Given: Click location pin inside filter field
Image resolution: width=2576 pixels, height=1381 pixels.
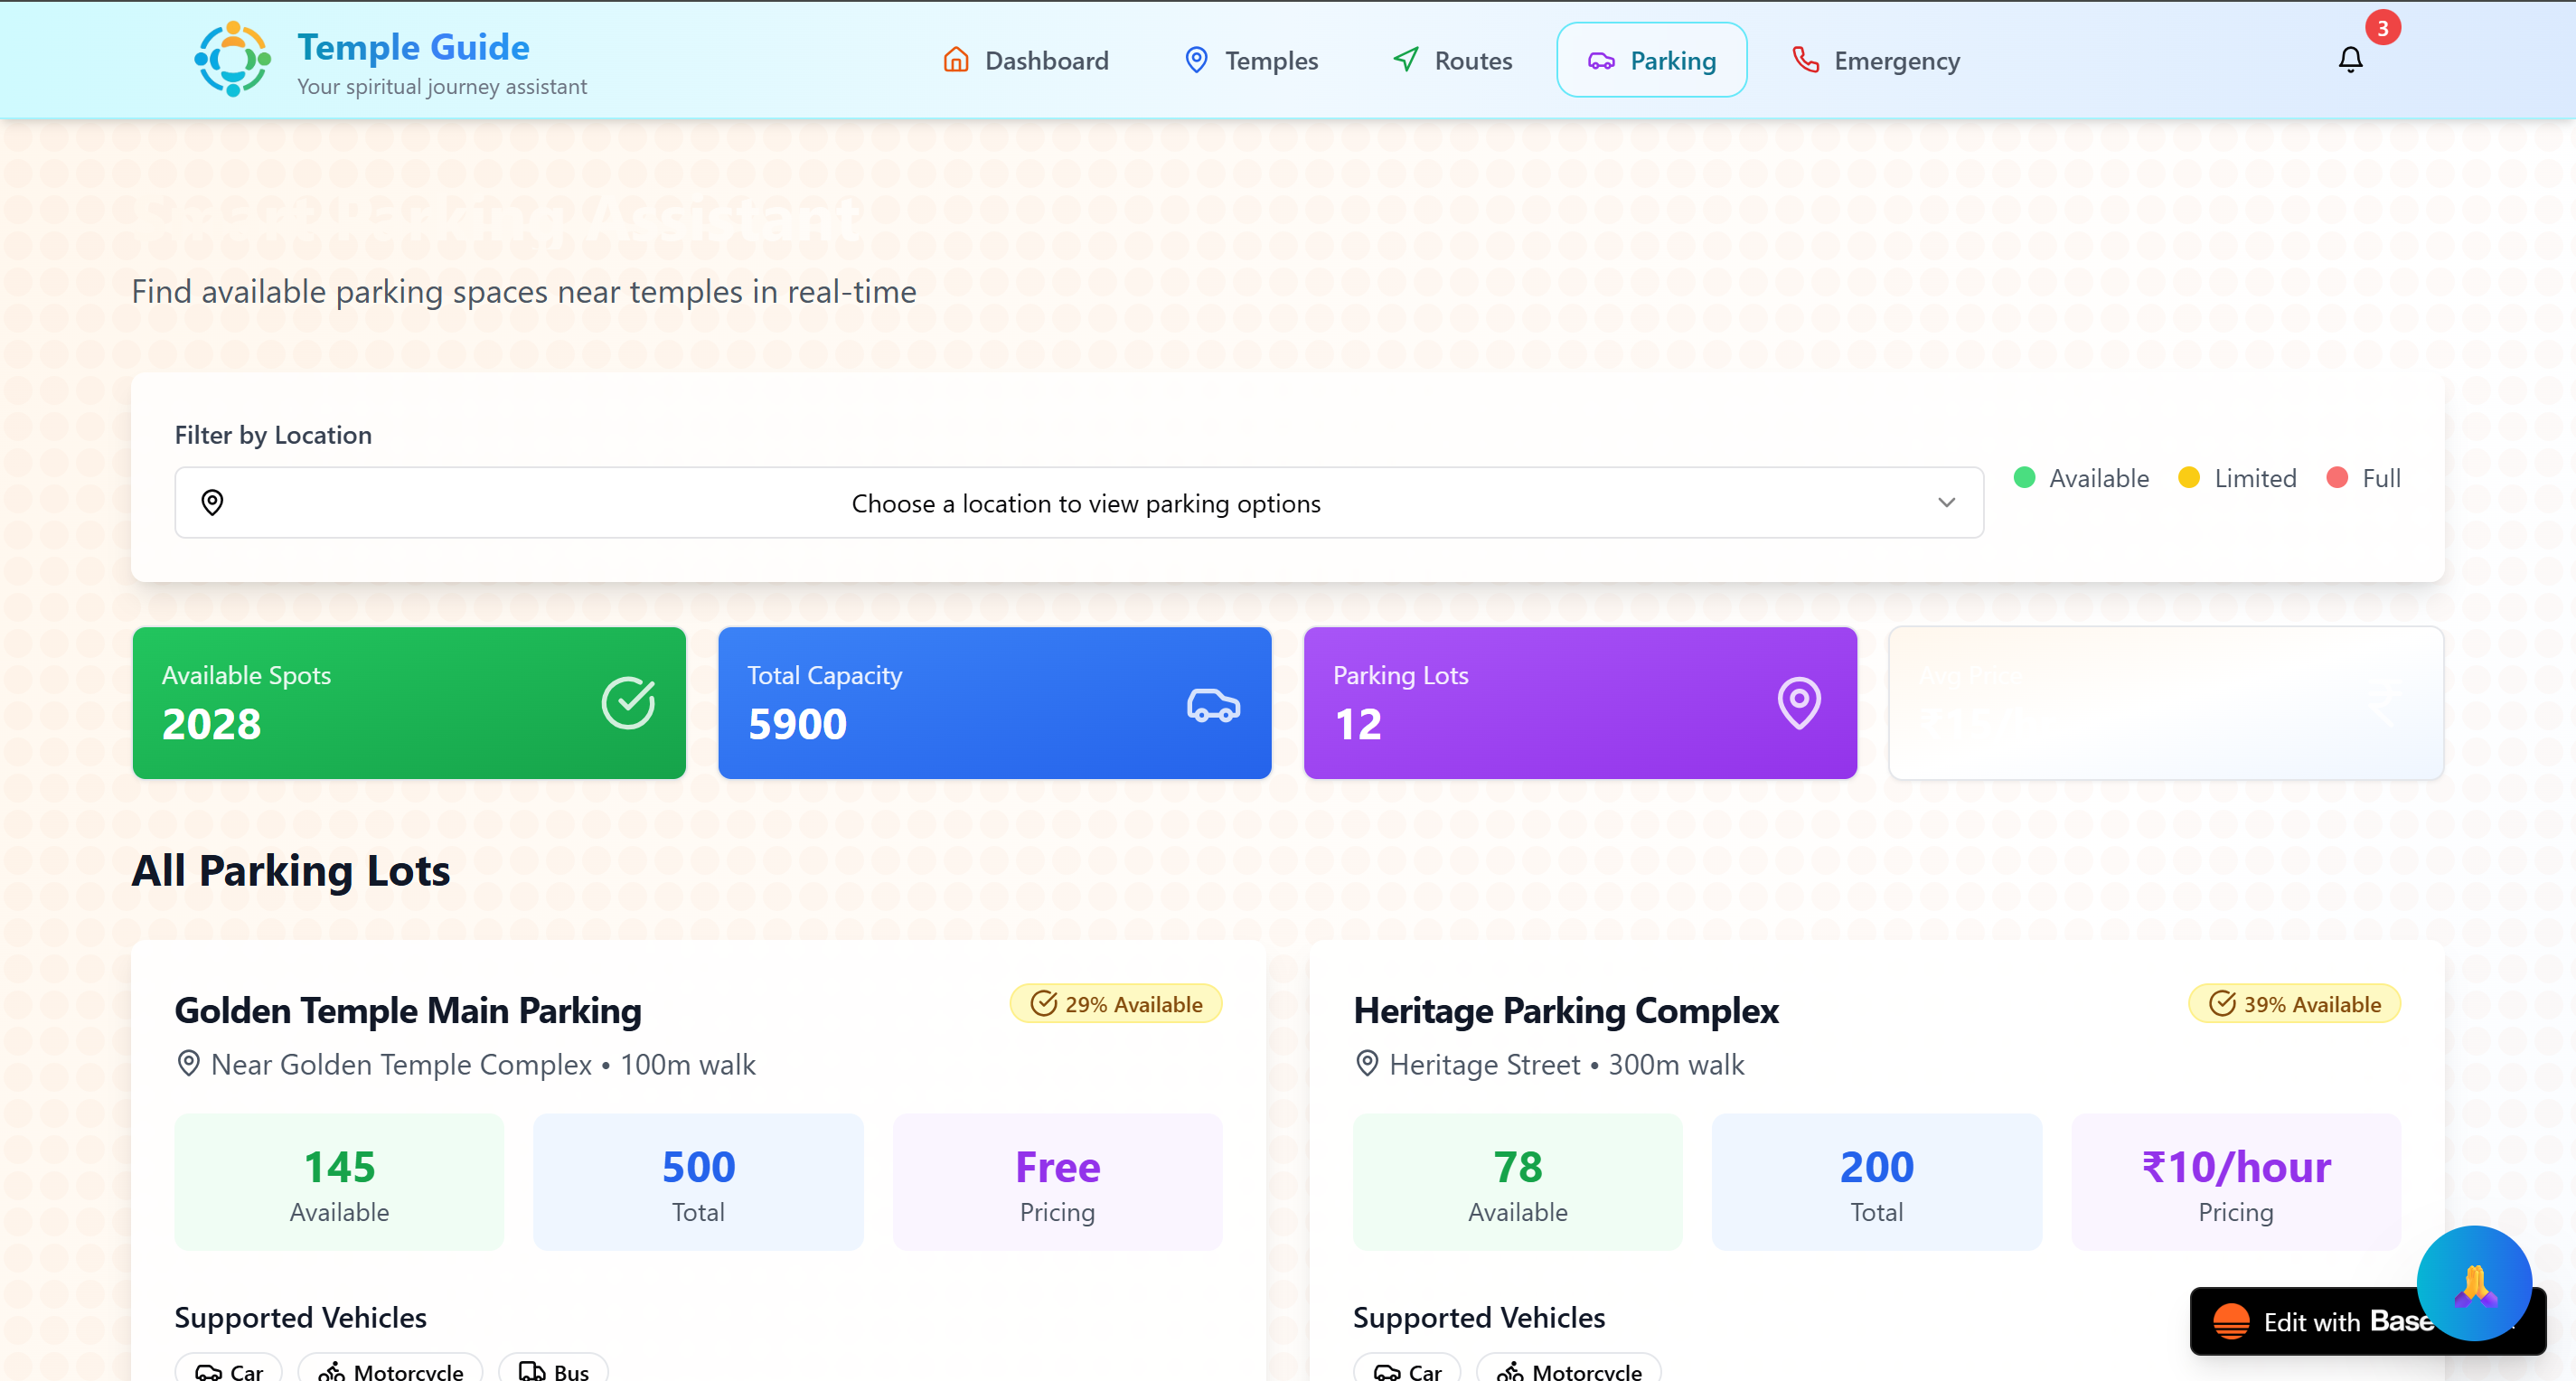Looking at the screenshot, I should point(212,502).
